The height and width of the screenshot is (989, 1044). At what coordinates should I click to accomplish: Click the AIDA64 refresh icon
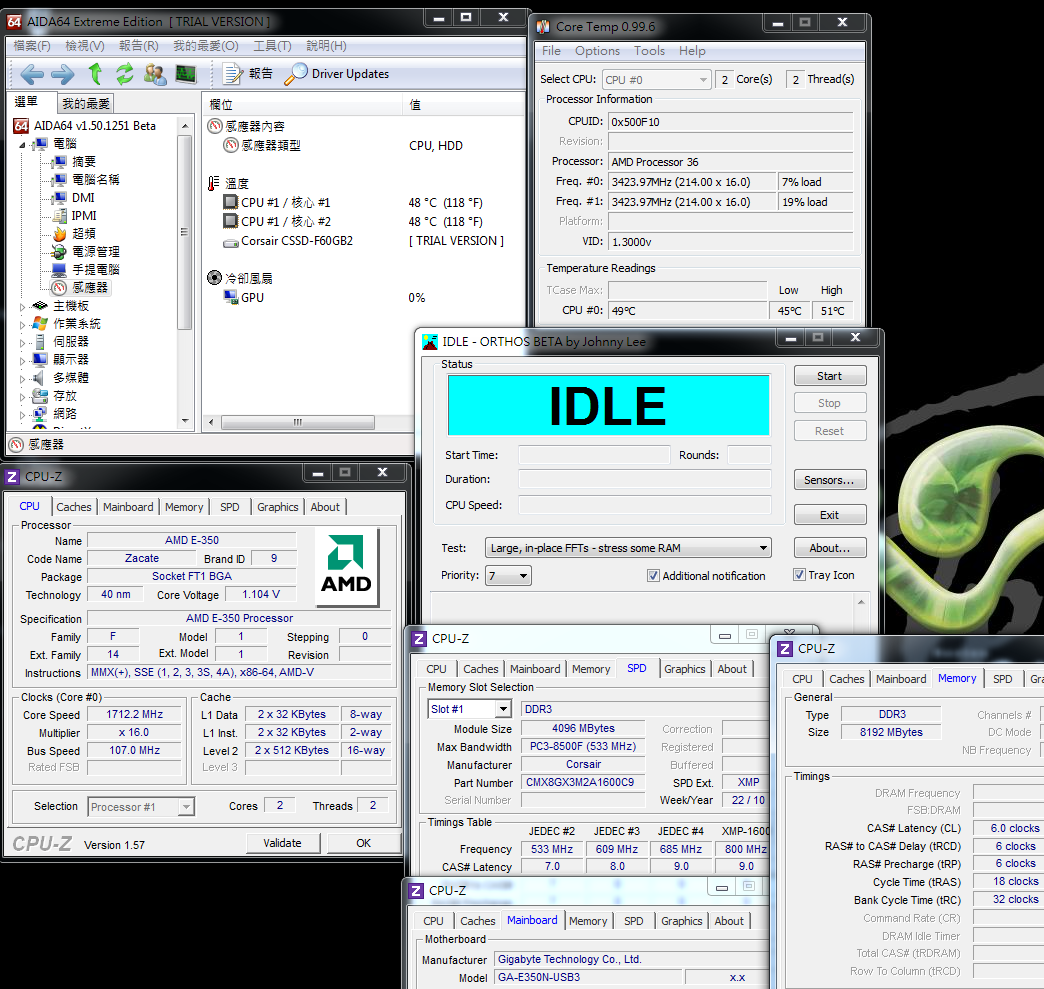tap(125, 74)
